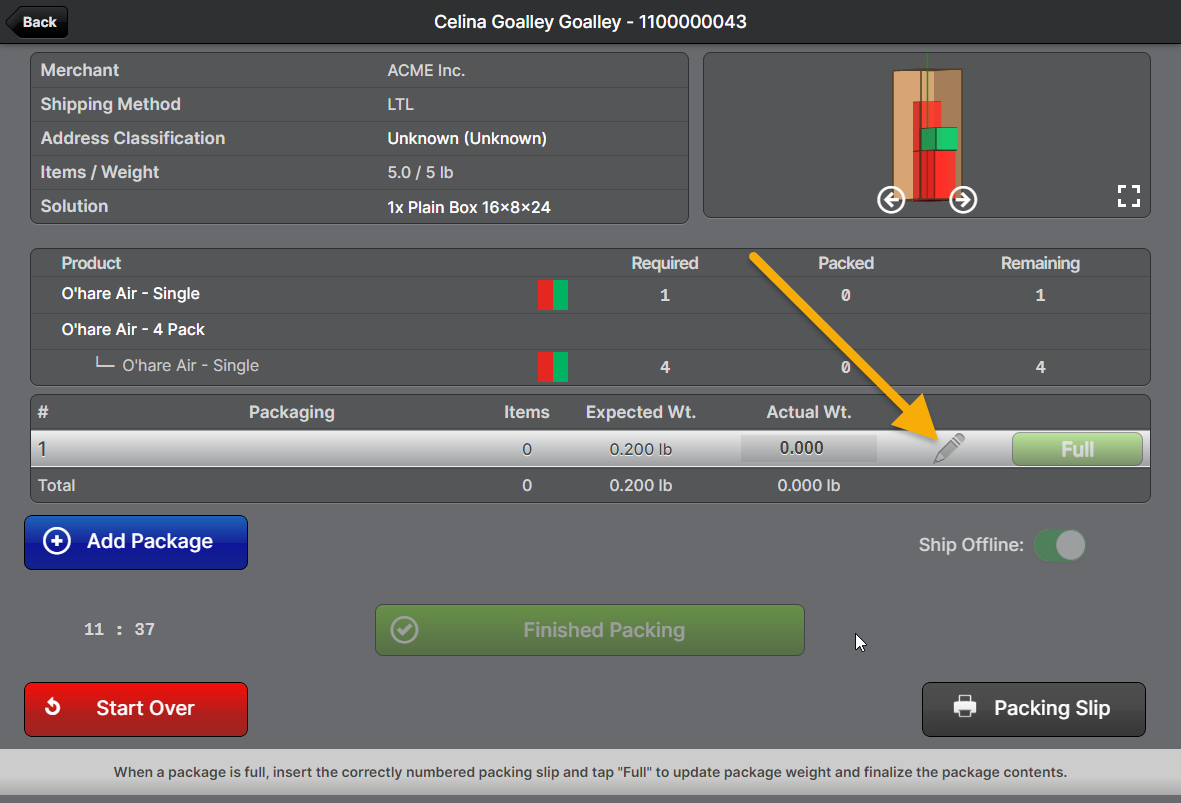The width and height of the screenshot is (1181, 803).
Task: Toggle the Ship Offline switch
Action: (1059, 545)
